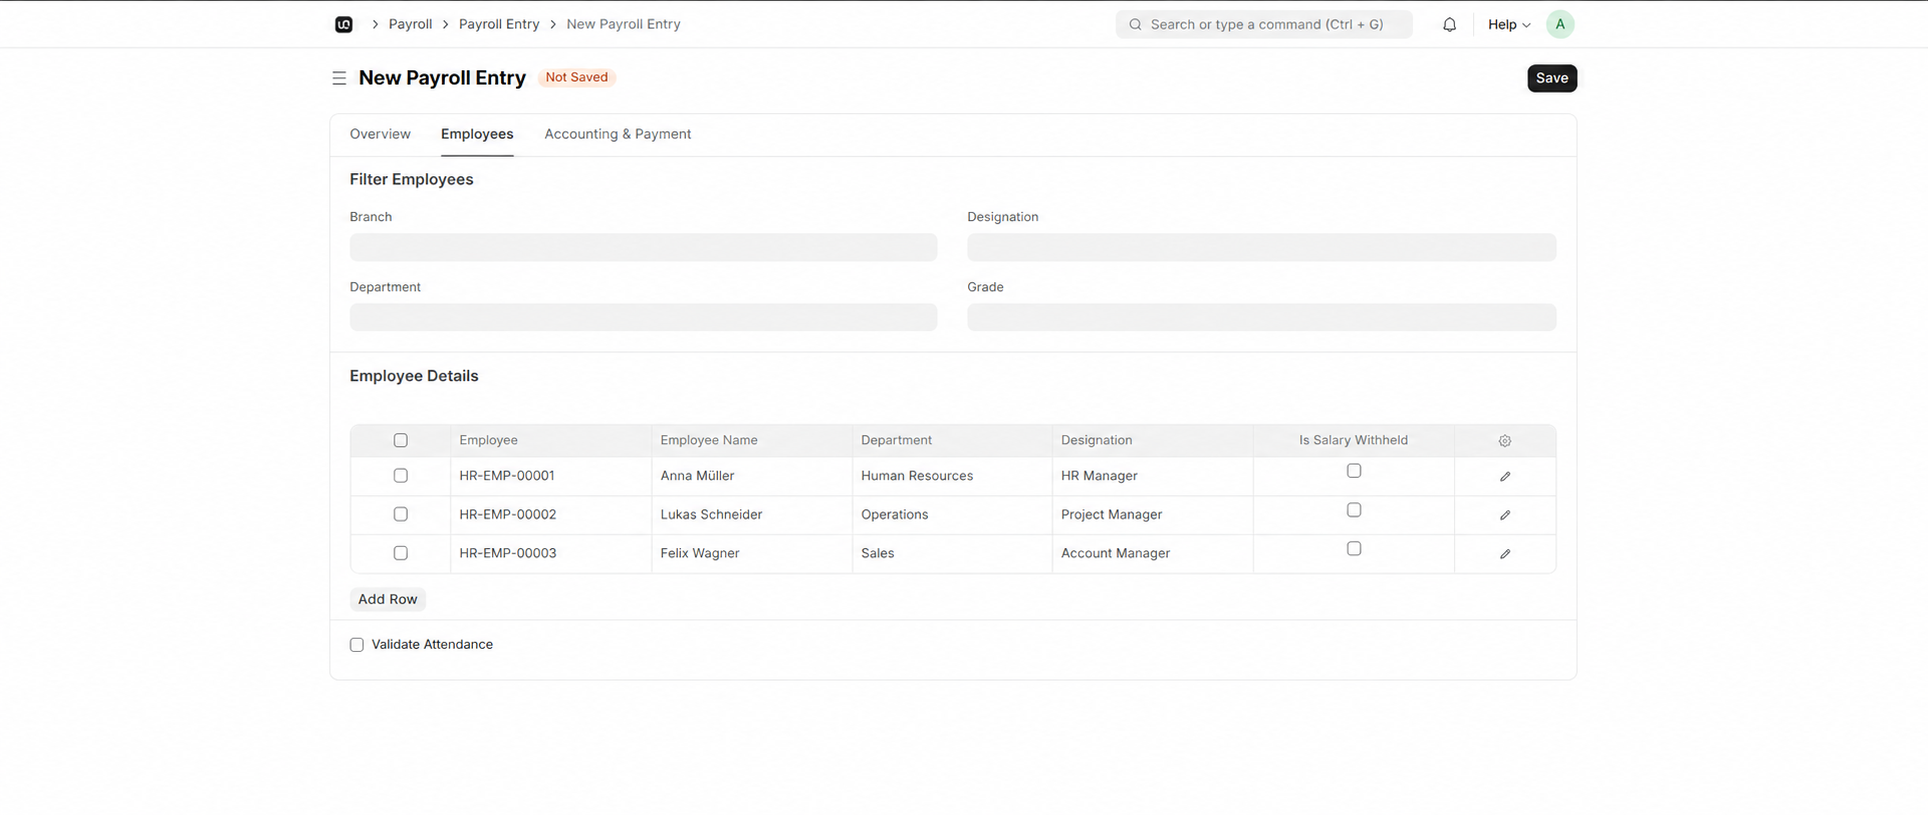Click the Sales department cell

coord(952,553)
